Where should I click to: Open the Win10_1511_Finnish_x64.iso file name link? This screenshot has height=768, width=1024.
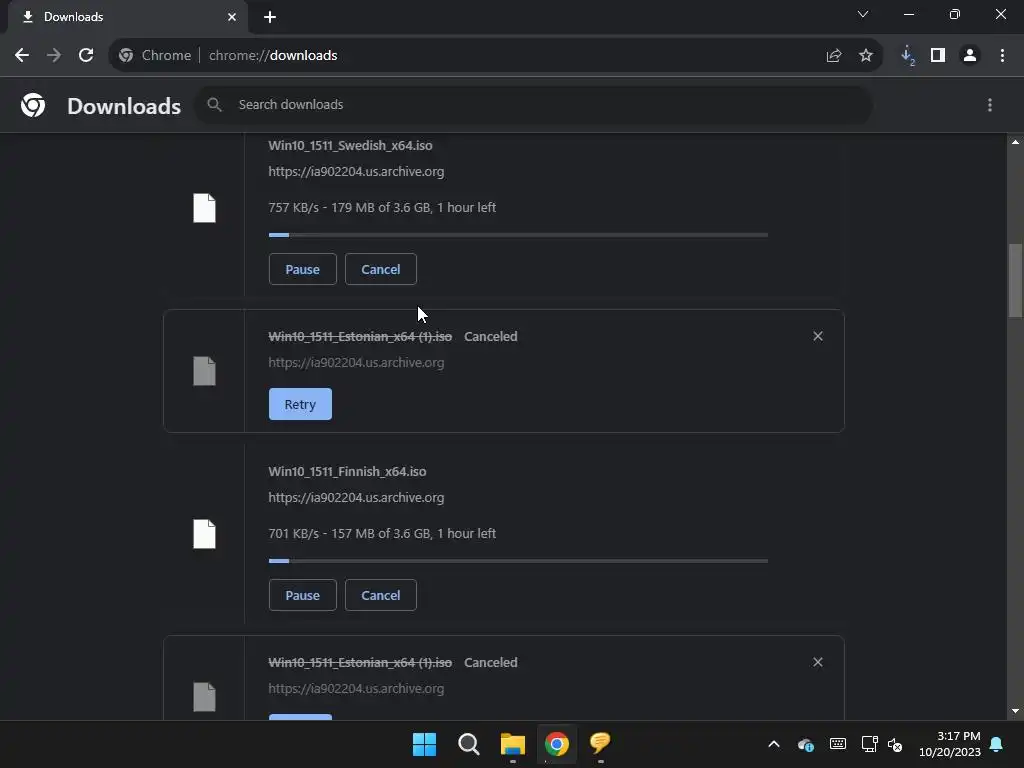point(347,472)
